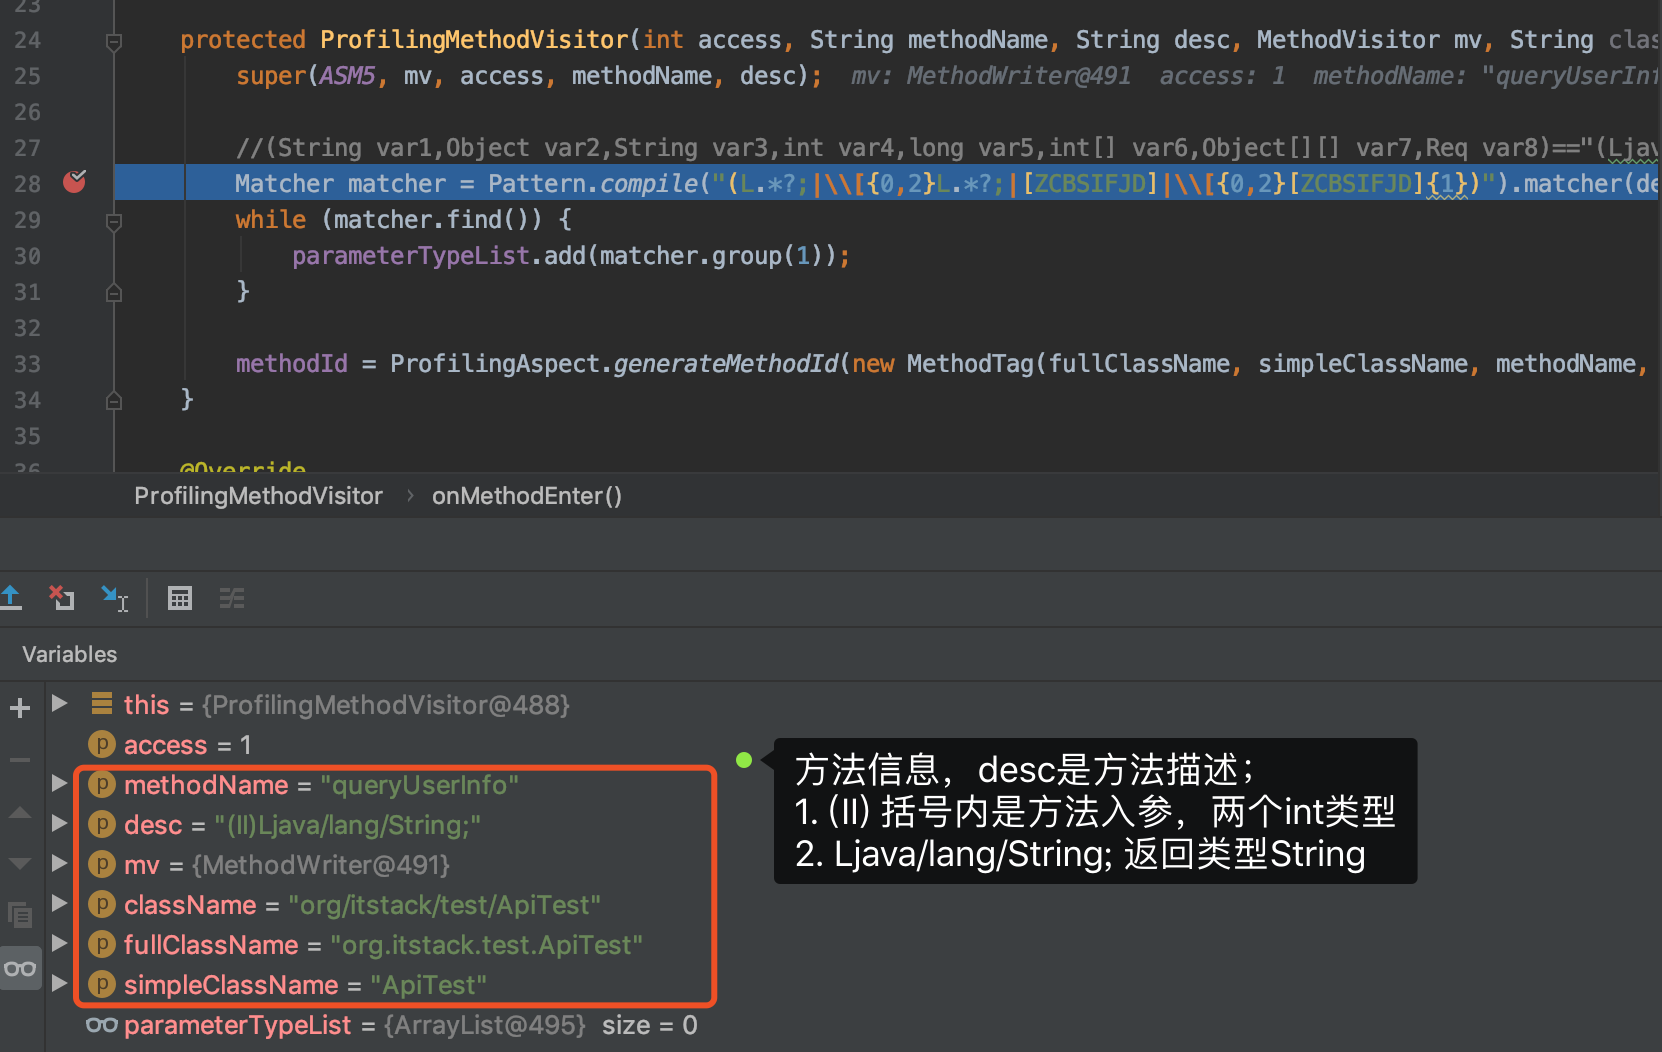Click the Step Out arrow icon

tap(11, 598)
